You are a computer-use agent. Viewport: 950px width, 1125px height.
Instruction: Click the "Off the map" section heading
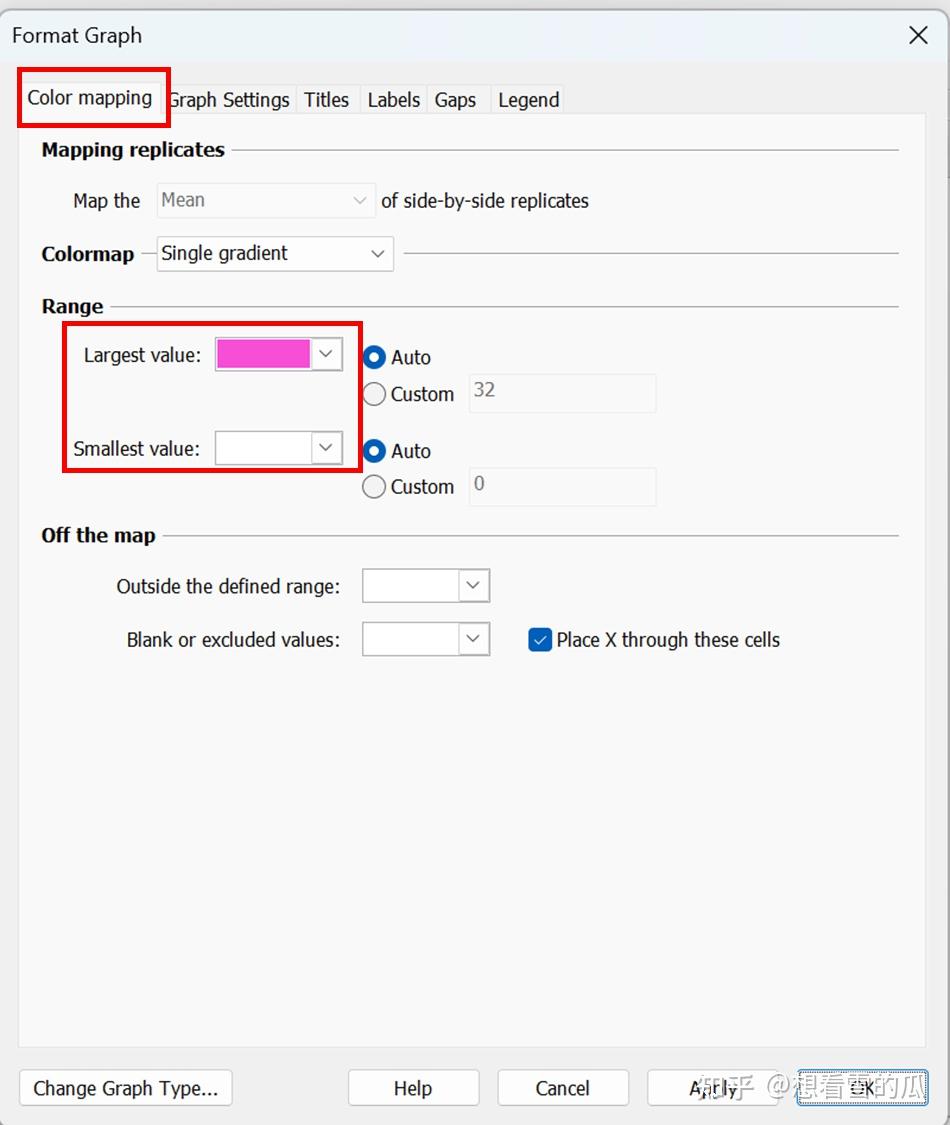click(x=98, y=535)
